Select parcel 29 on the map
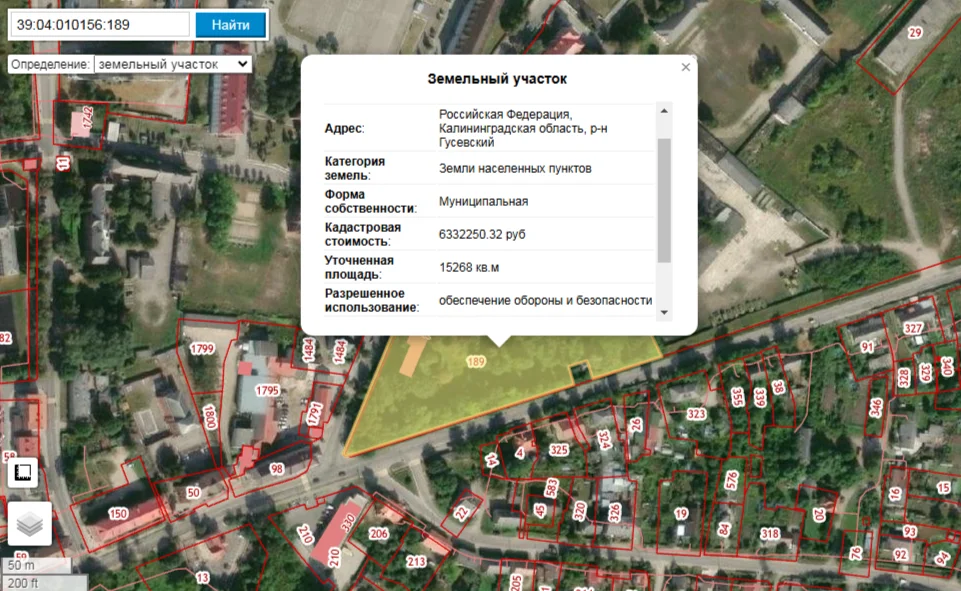 pos(915,32)
